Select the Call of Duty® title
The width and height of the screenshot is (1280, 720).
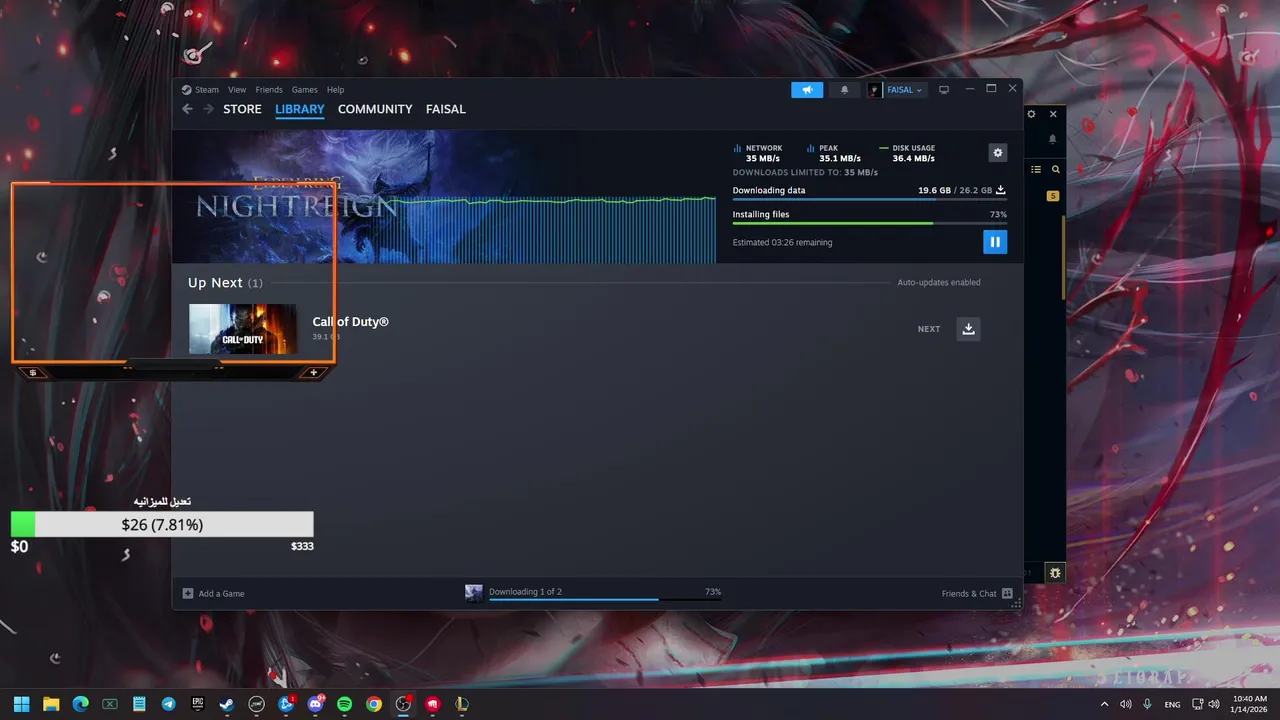[350, 322]
